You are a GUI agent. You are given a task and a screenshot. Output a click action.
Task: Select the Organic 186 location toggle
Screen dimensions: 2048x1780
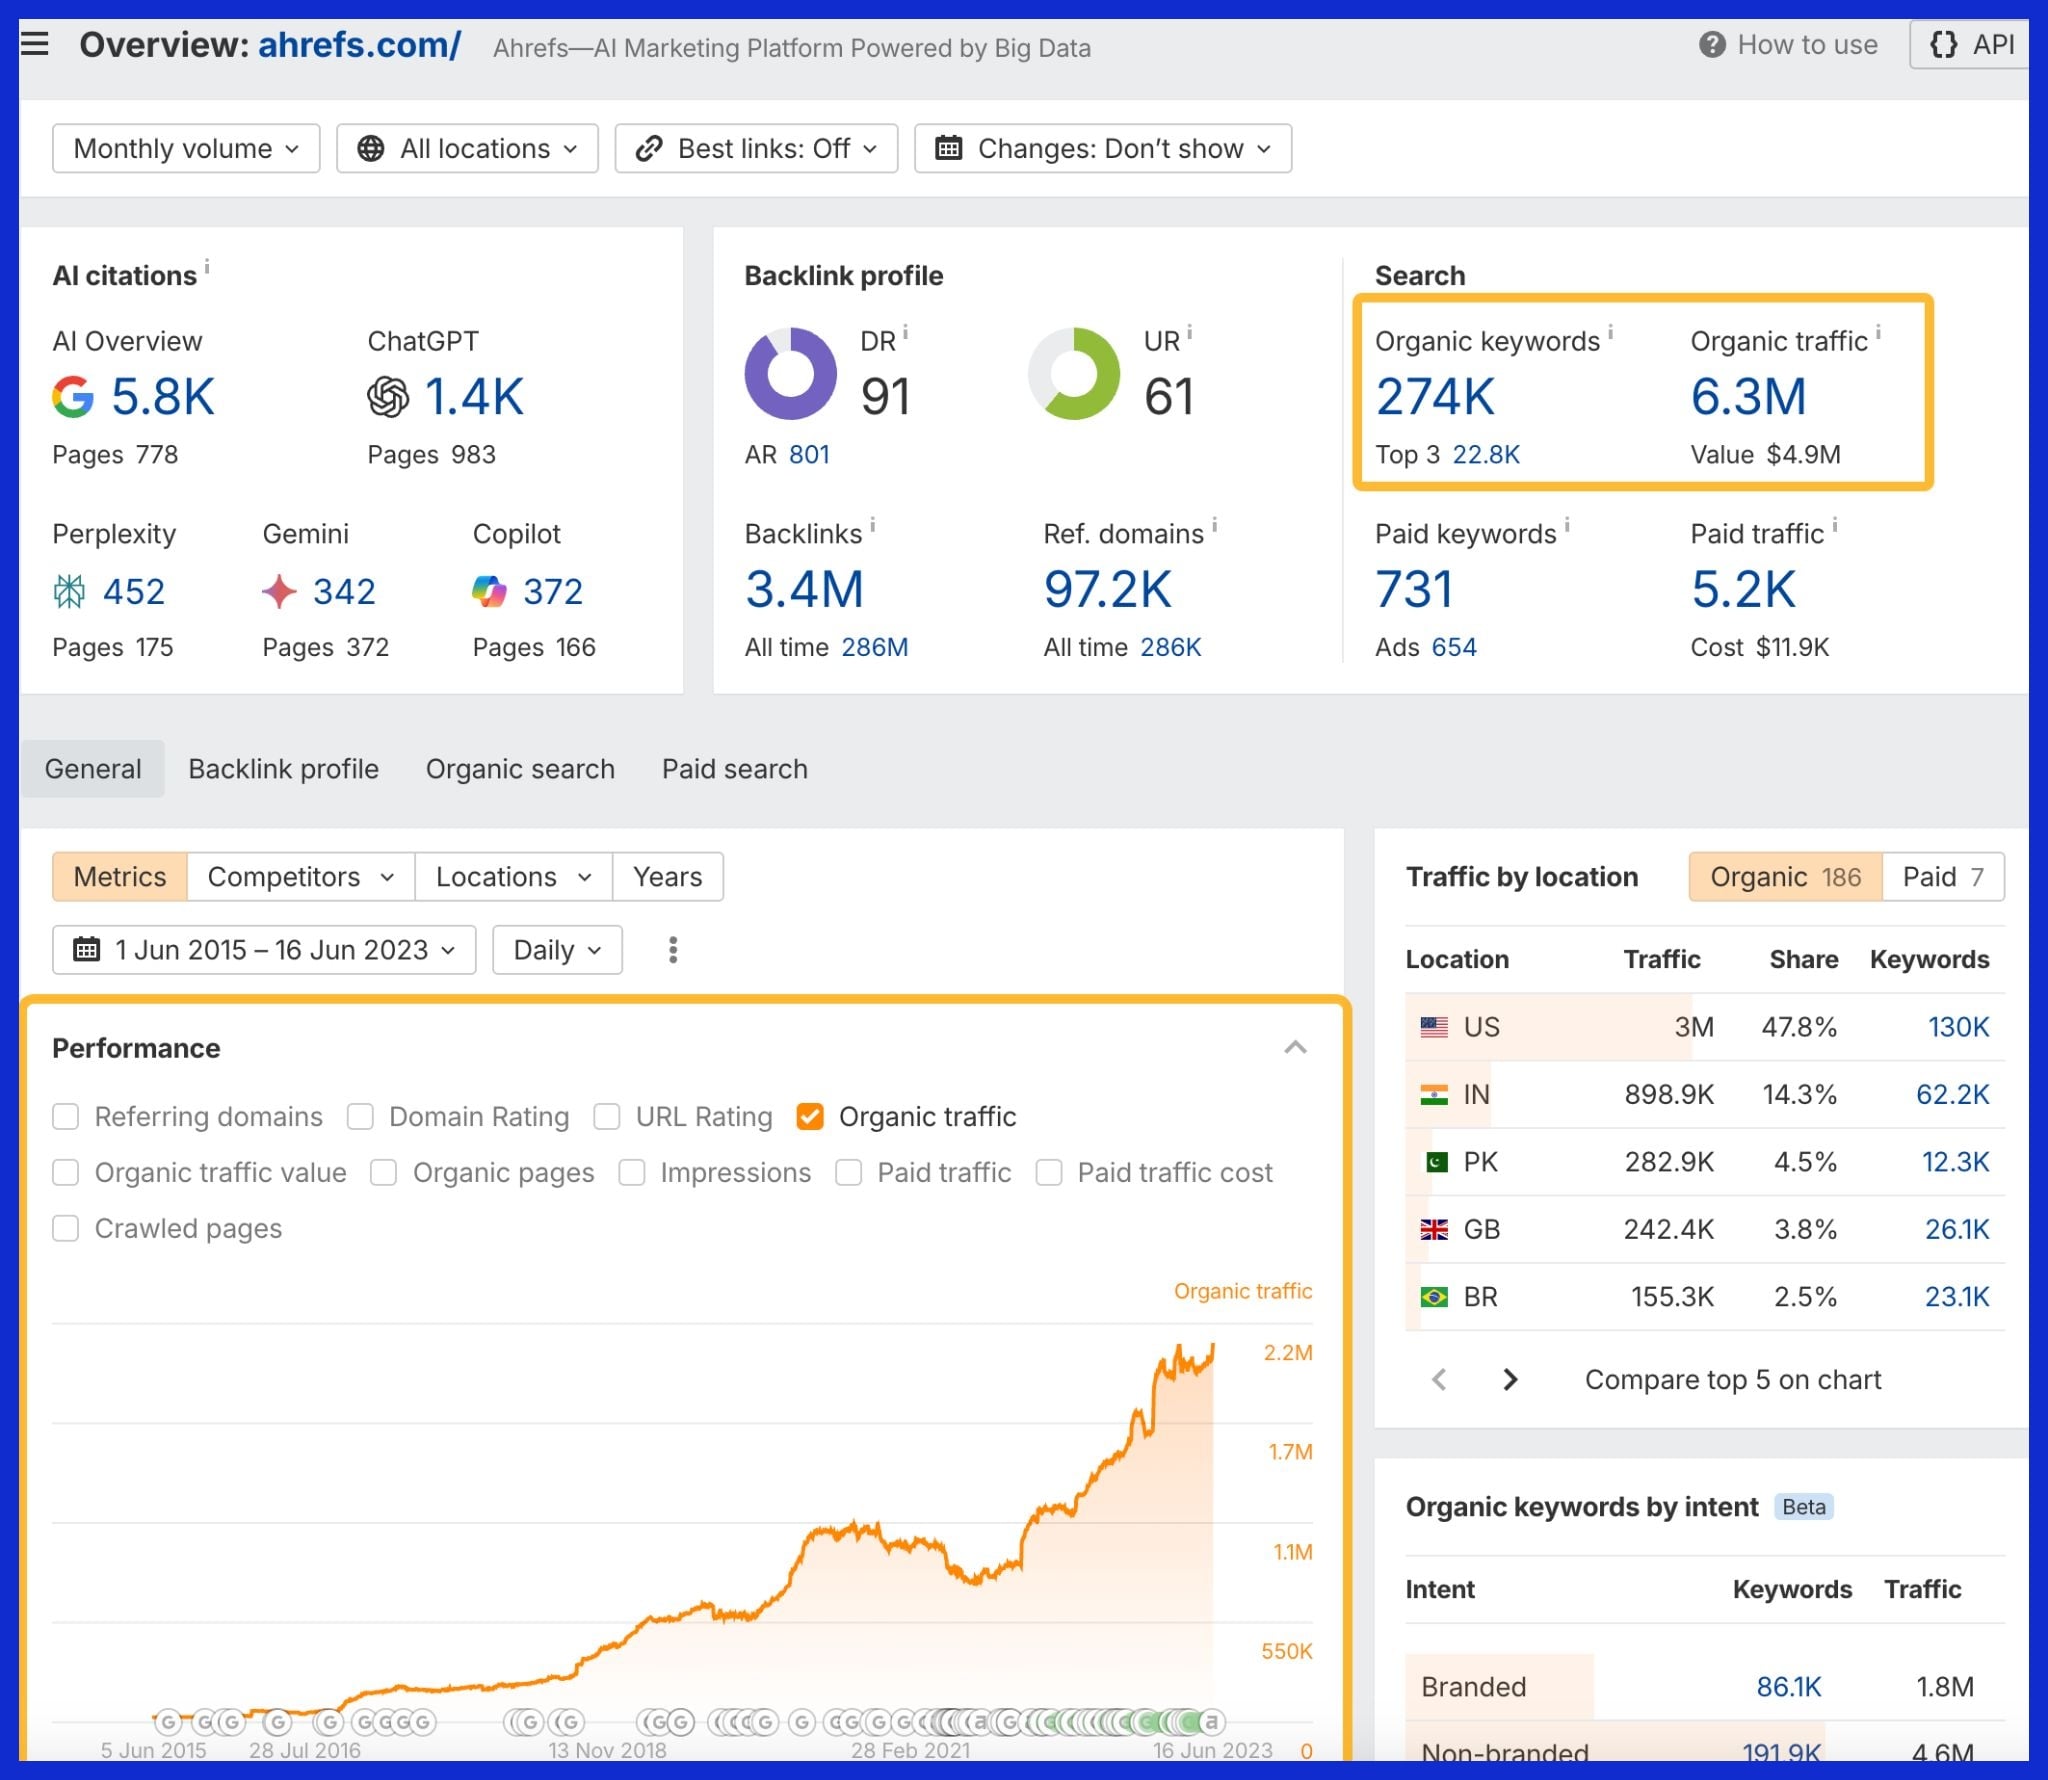1786,877
